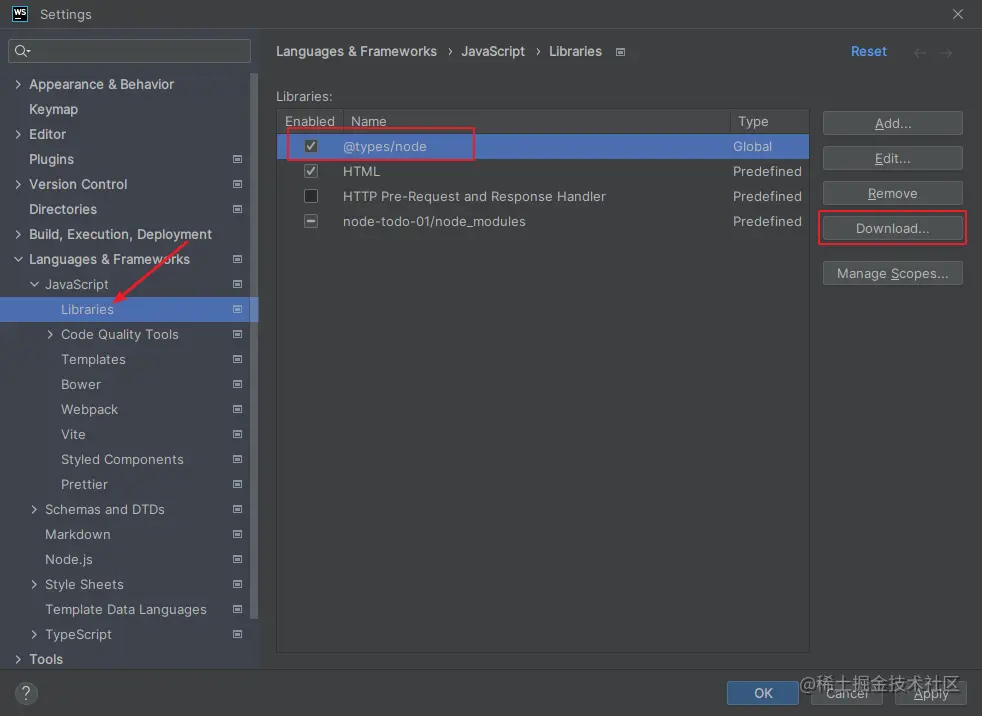The image size is (982, 716).
Task: Open Node.js settings page
Action: coord(69,559)
